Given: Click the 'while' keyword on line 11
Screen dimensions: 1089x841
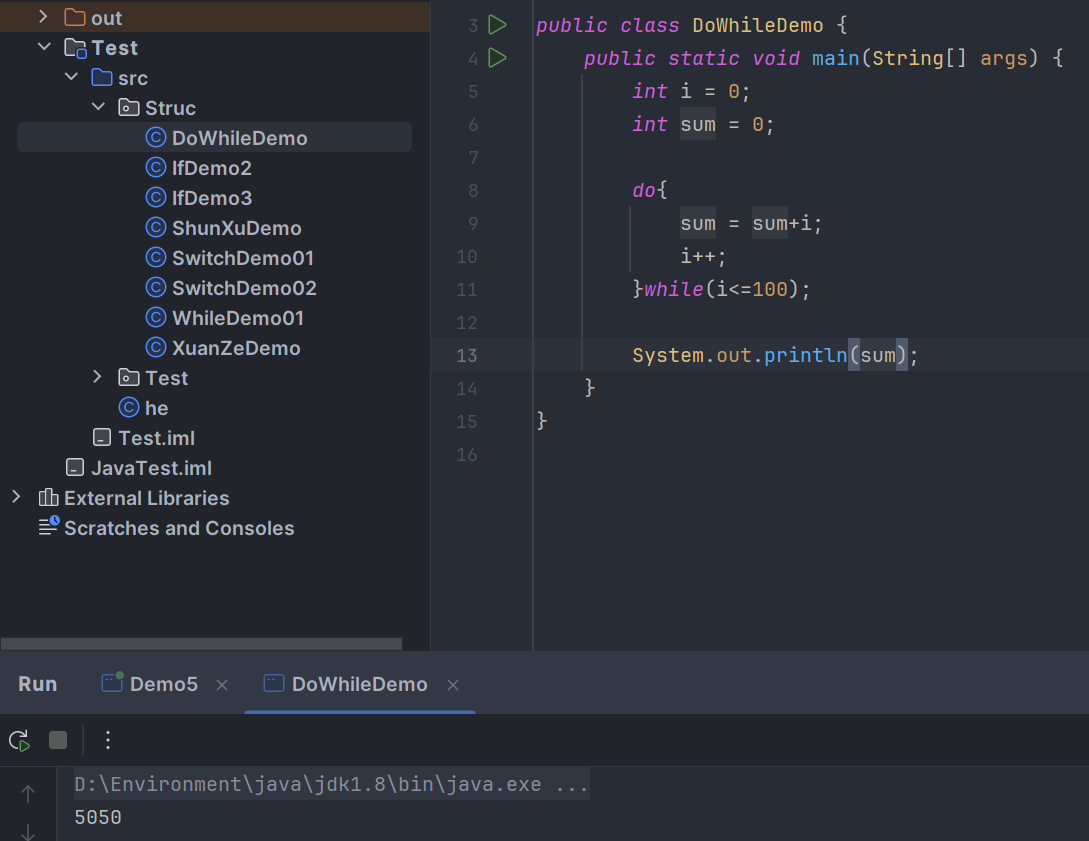Looking at the screenshot, I should (x=674, y=289).
